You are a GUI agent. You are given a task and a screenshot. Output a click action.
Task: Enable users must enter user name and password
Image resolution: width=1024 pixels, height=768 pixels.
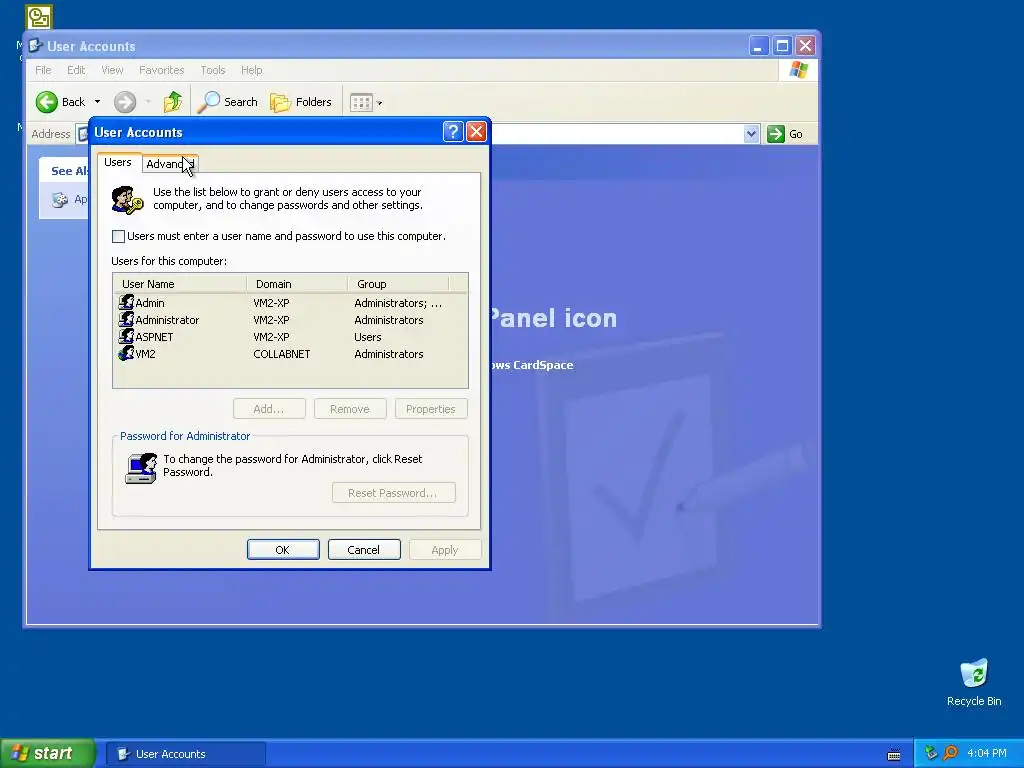click(118, 236)
